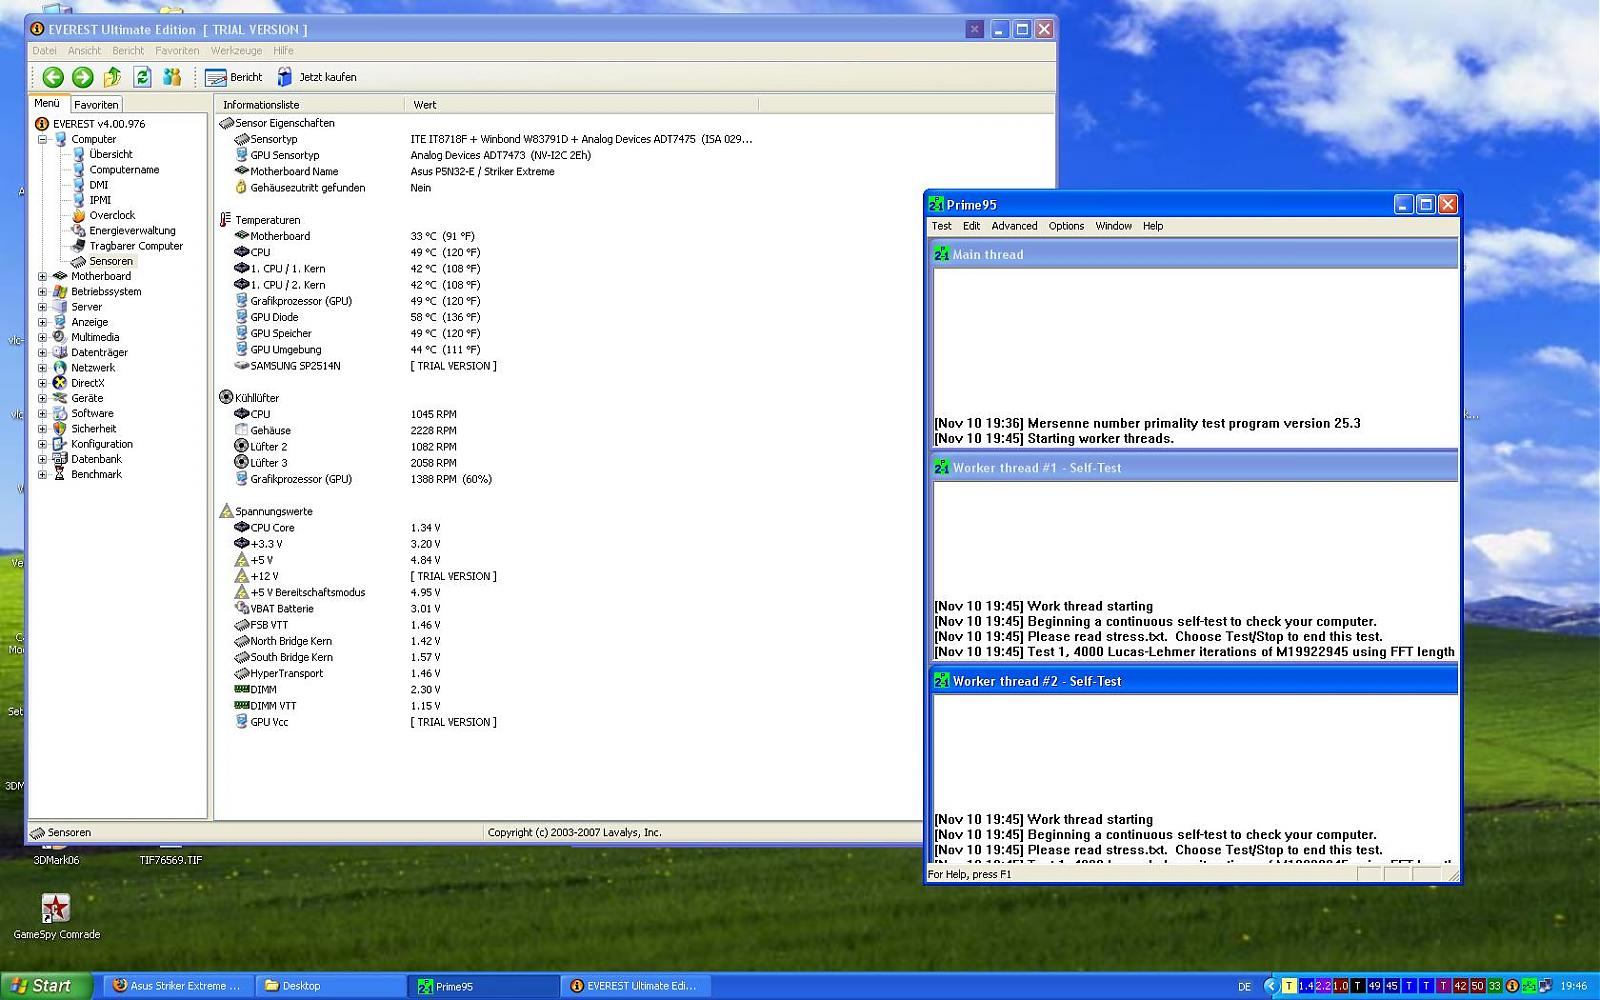Click the Geräte icon in tree
1600x1000 pixels.
[60, 398]
